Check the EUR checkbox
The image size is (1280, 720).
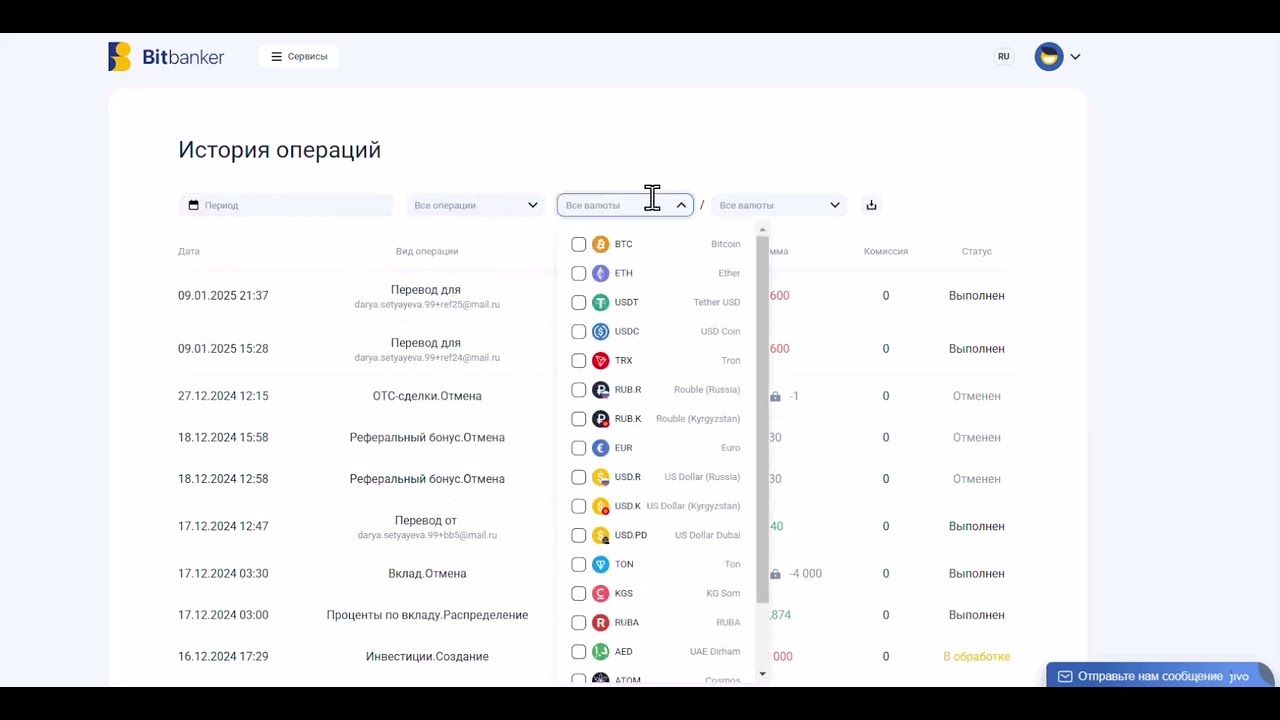click(x=579, y=448)
